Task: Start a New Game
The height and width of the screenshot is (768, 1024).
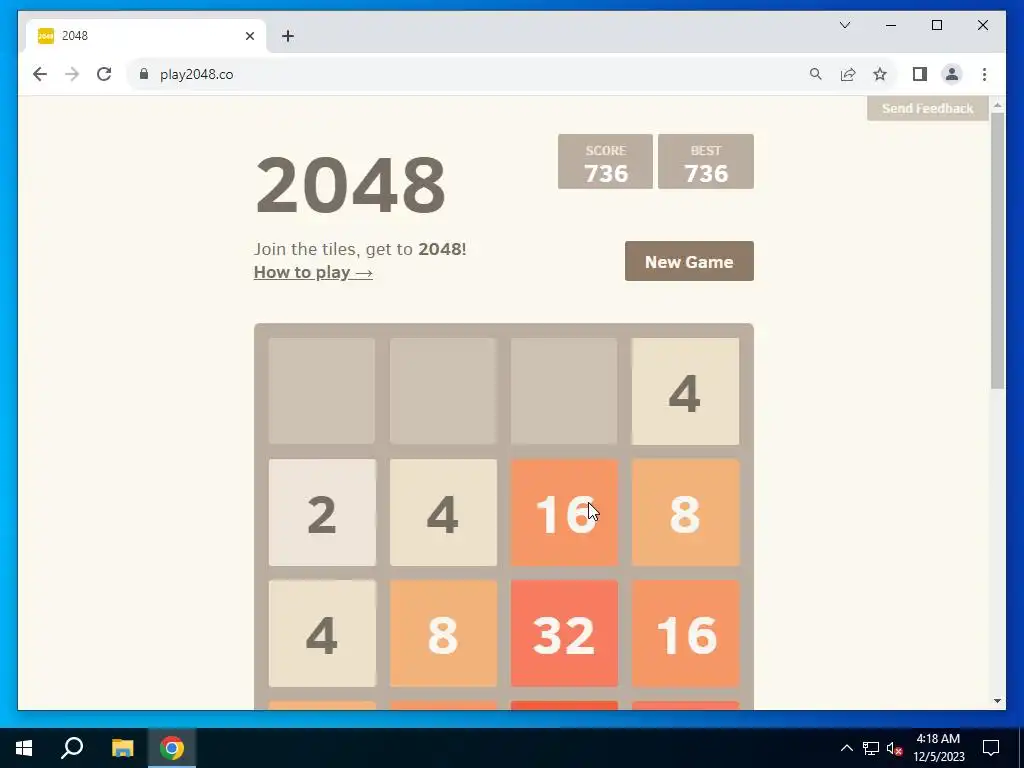Action: pyautogui.click(x=689, y=261)
